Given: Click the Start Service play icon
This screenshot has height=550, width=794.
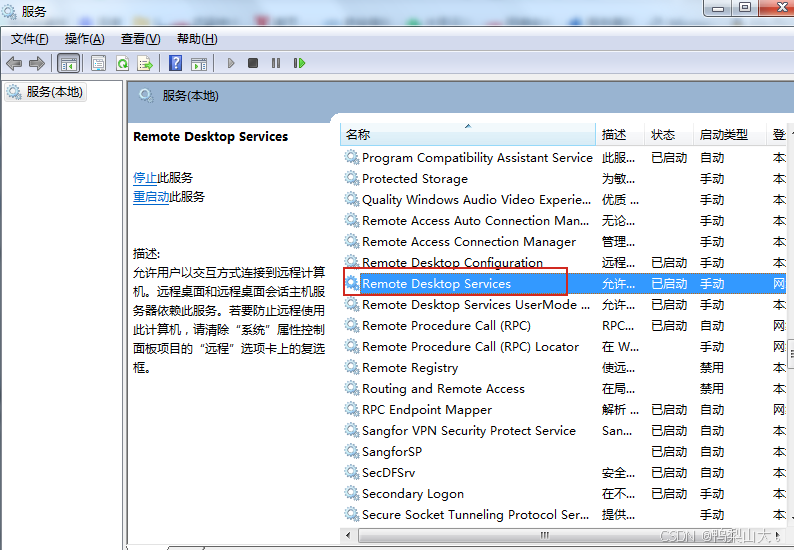Looking at the screenshot, I should click(231, 63).
